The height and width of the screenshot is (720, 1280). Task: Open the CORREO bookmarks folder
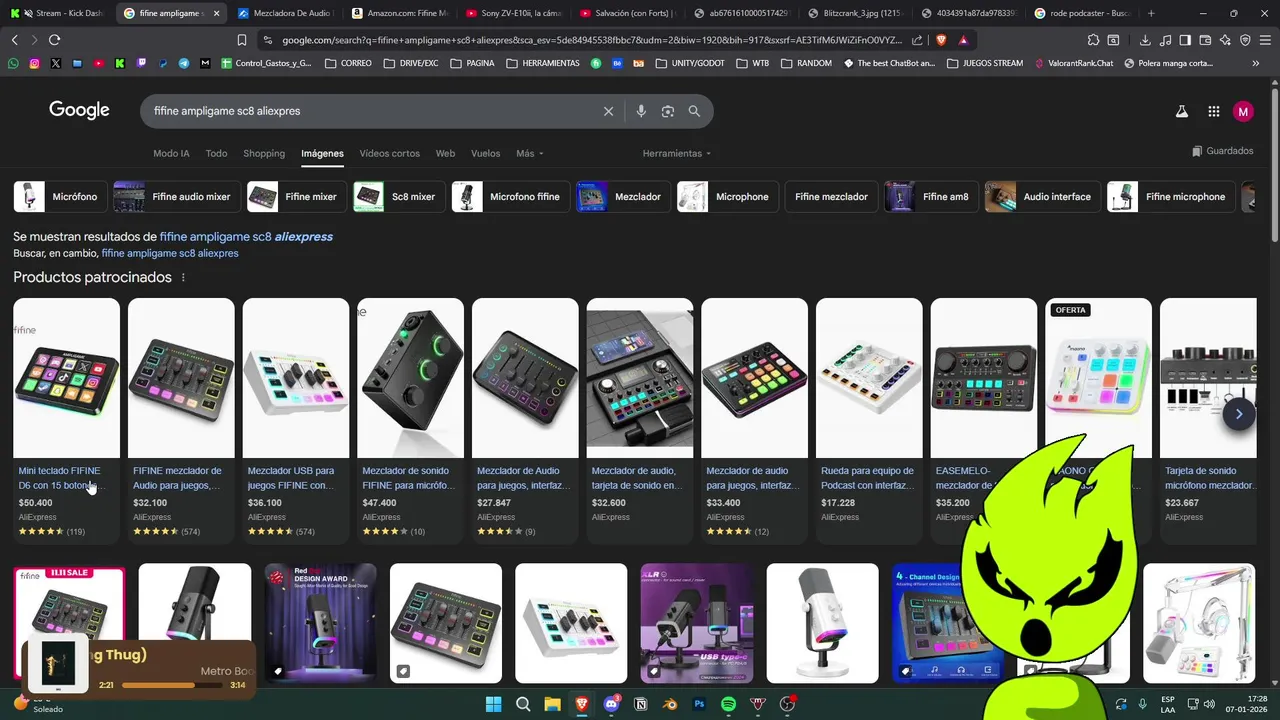348,63
